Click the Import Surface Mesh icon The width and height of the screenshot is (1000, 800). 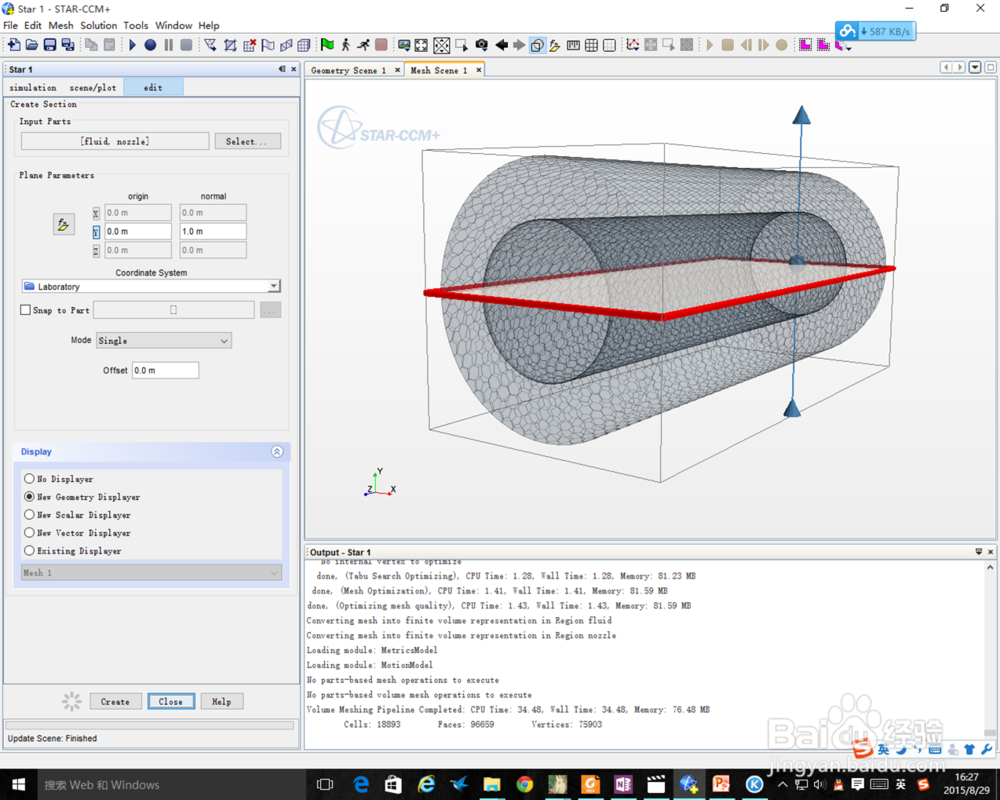(x=210, y=45)
